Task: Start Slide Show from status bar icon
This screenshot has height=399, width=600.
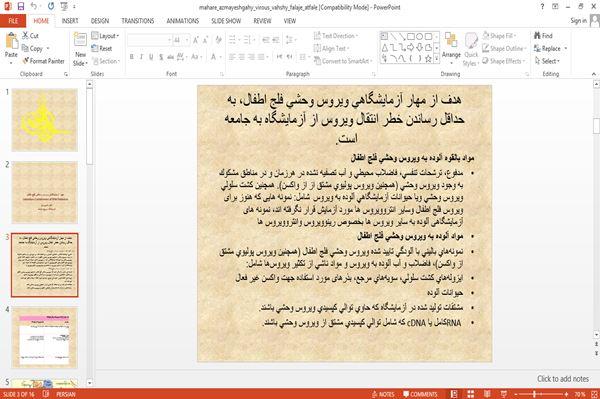Action: tap(504, 394)
